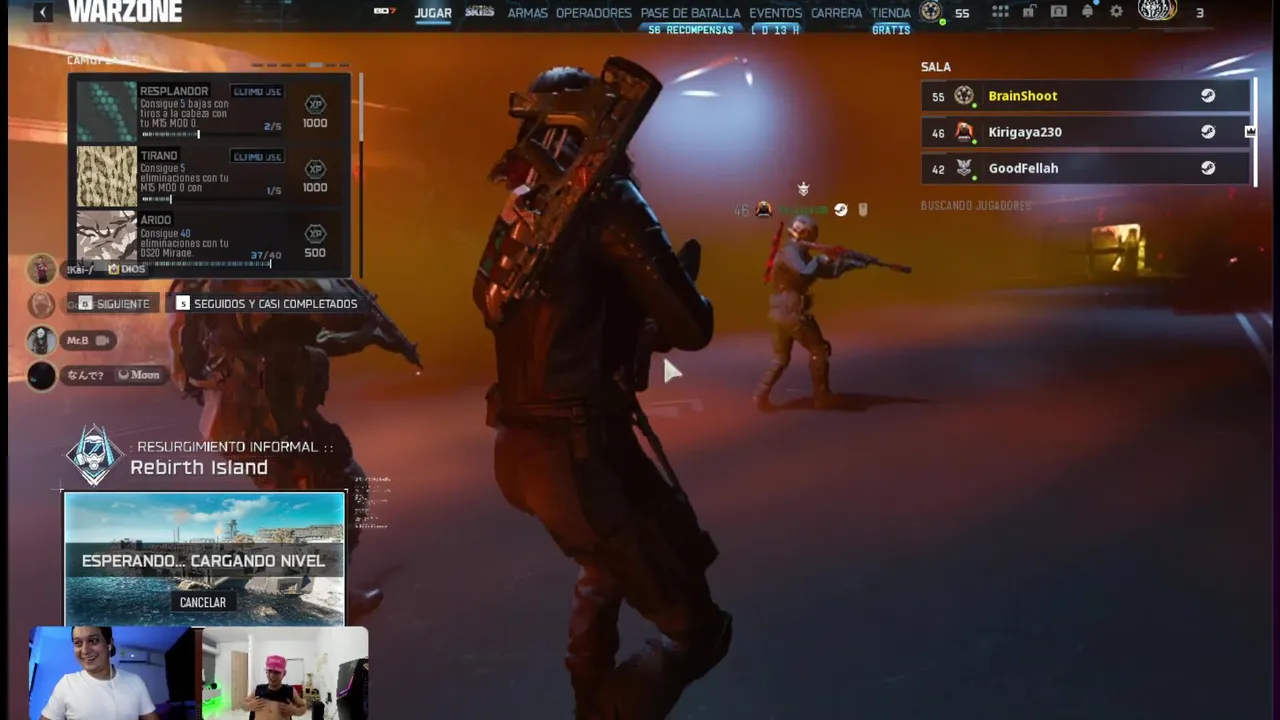
Task: Open the PASE DE BATALLA tab
Action: pos(690,13)
